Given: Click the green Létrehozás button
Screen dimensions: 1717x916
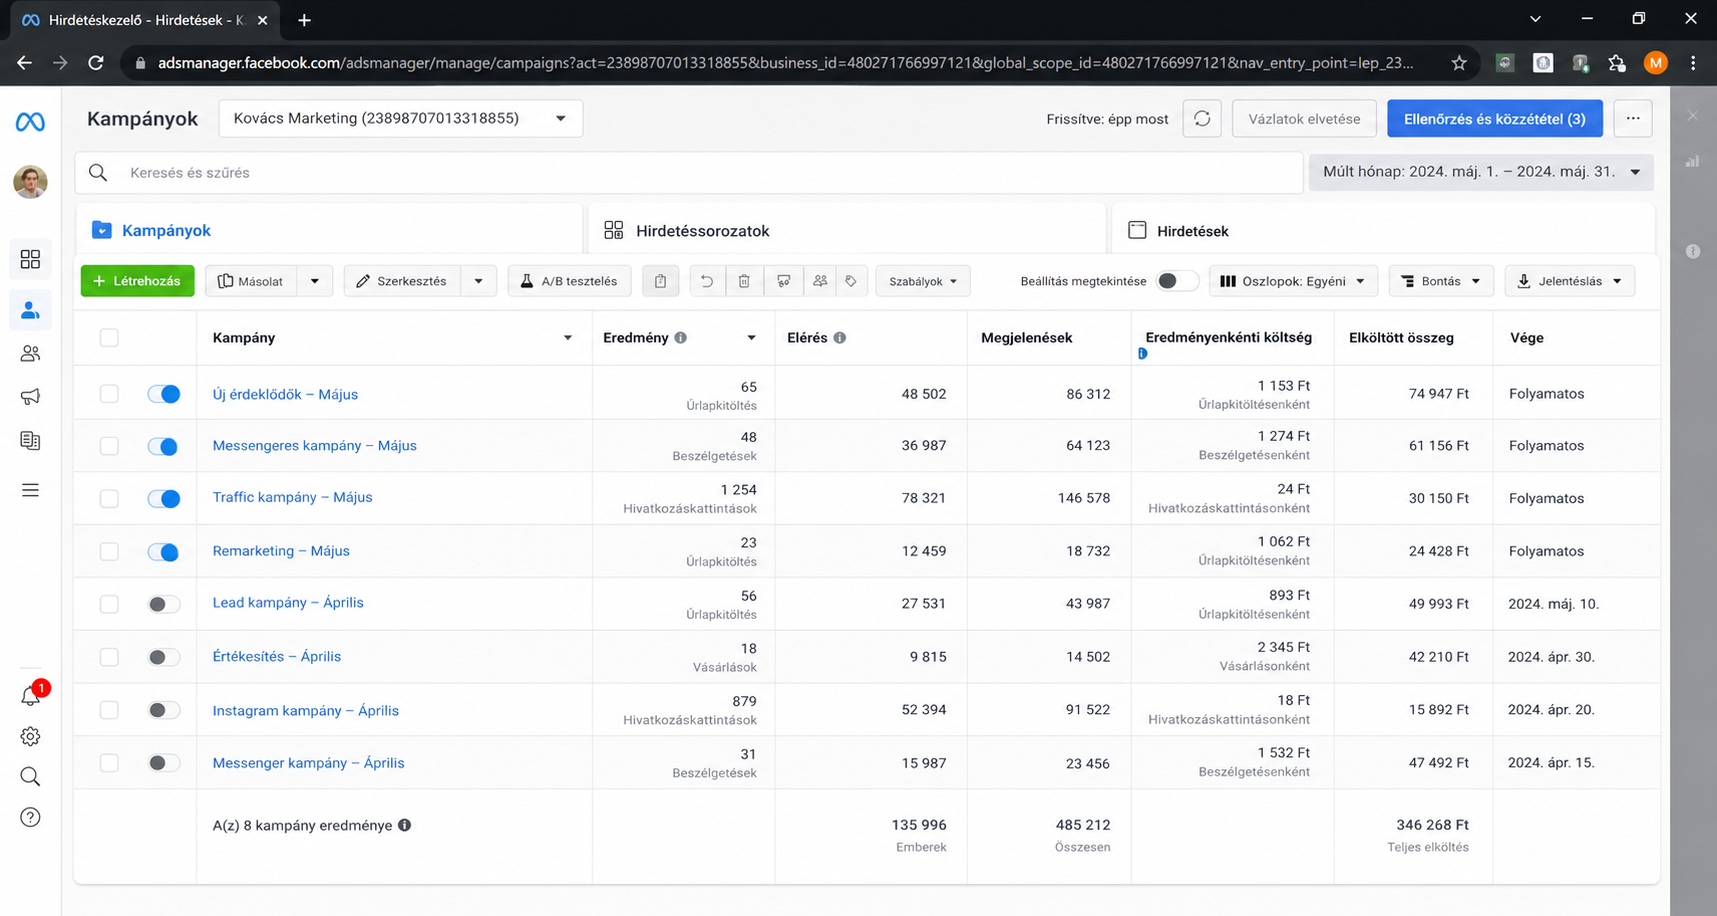Looking at the screenshot, I should click(x=137, y=281).
